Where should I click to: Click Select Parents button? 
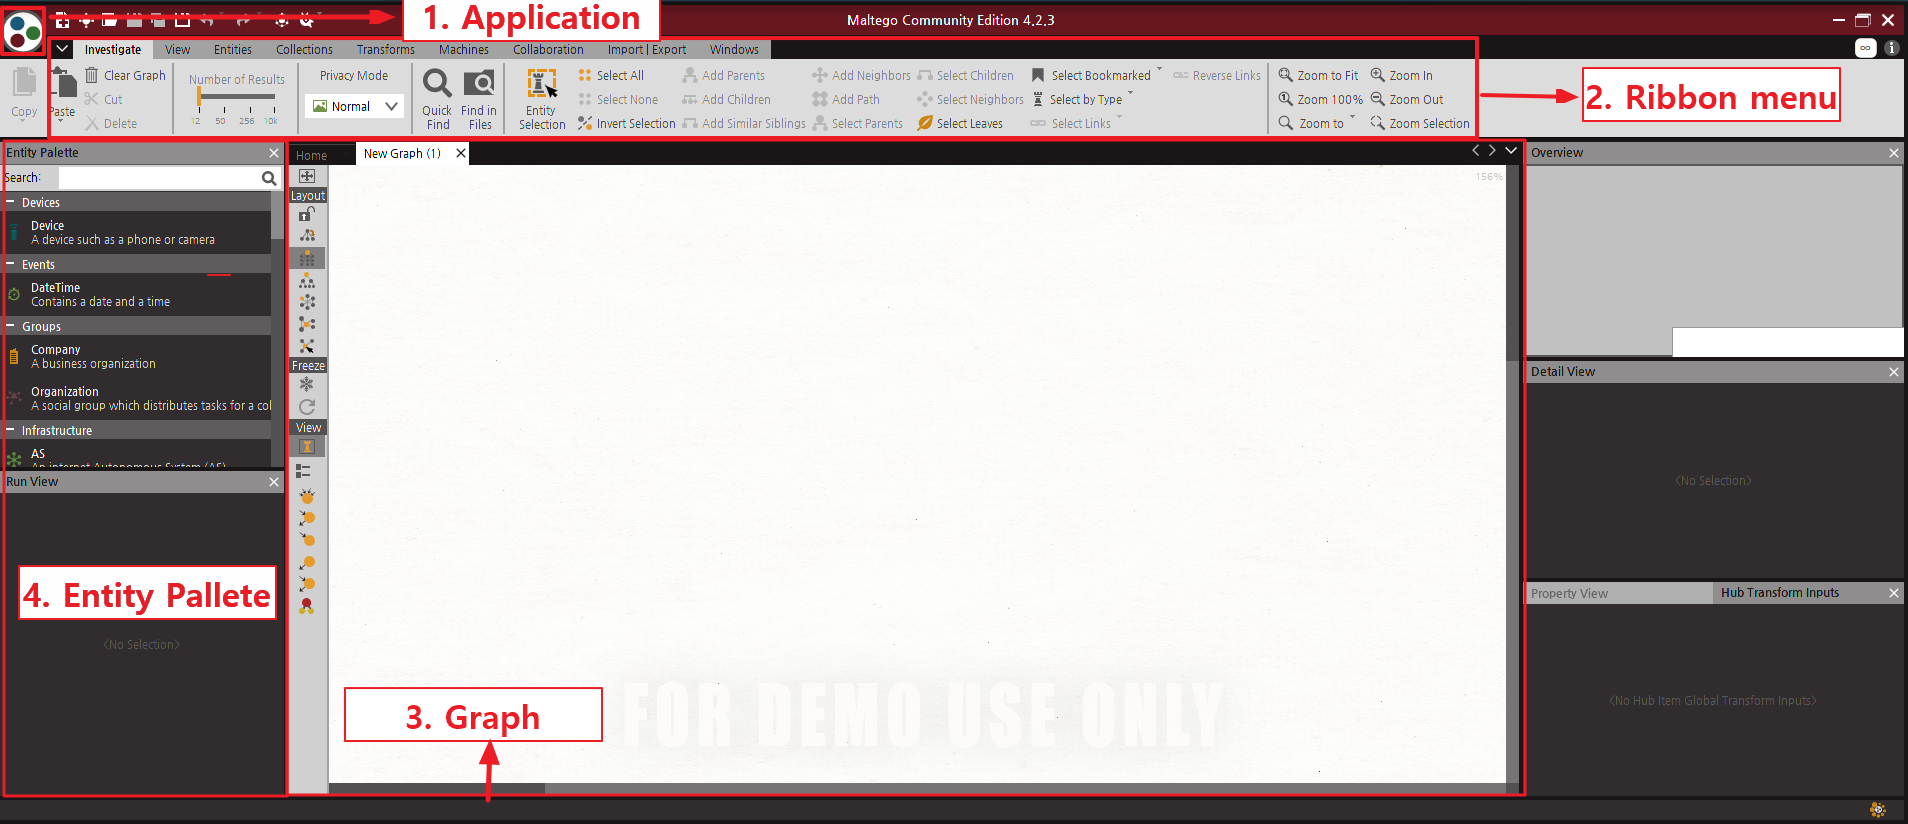pos(857,123)
